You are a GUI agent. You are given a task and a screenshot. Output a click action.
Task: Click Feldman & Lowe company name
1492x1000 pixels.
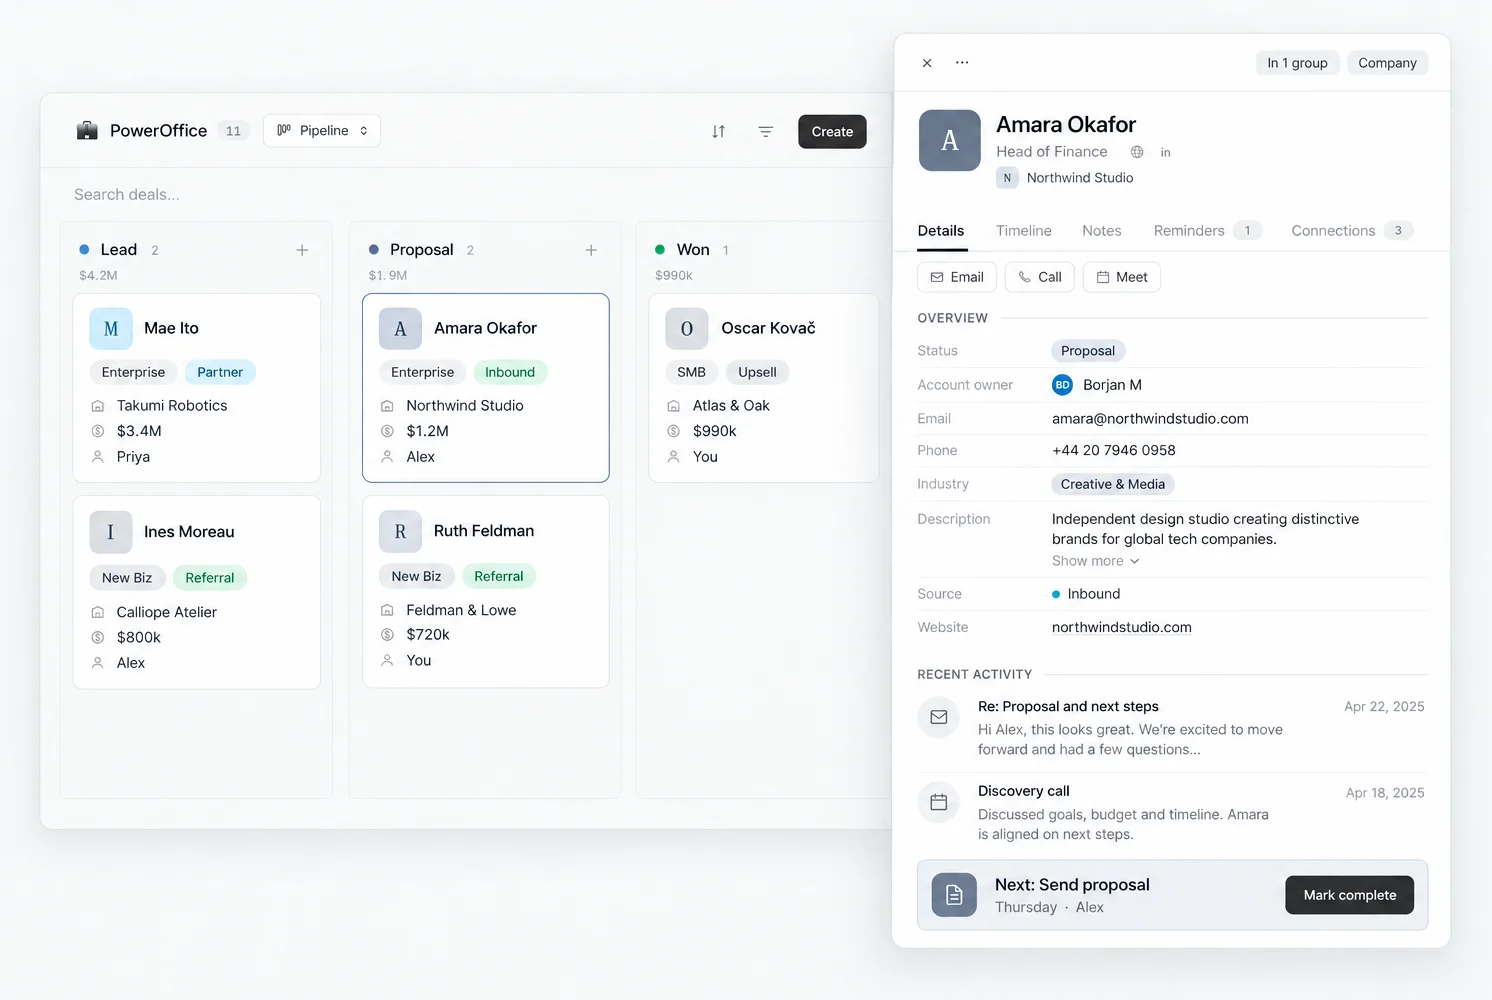[461, 610]
